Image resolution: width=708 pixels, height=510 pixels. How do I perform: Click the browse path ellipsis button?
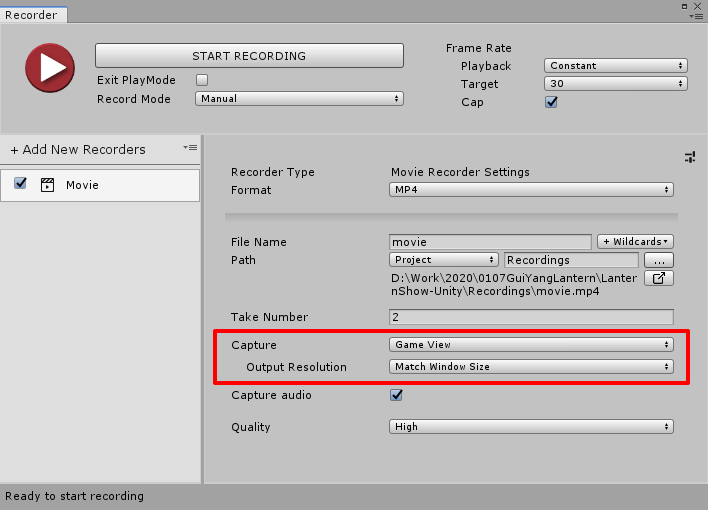(658, 260)
